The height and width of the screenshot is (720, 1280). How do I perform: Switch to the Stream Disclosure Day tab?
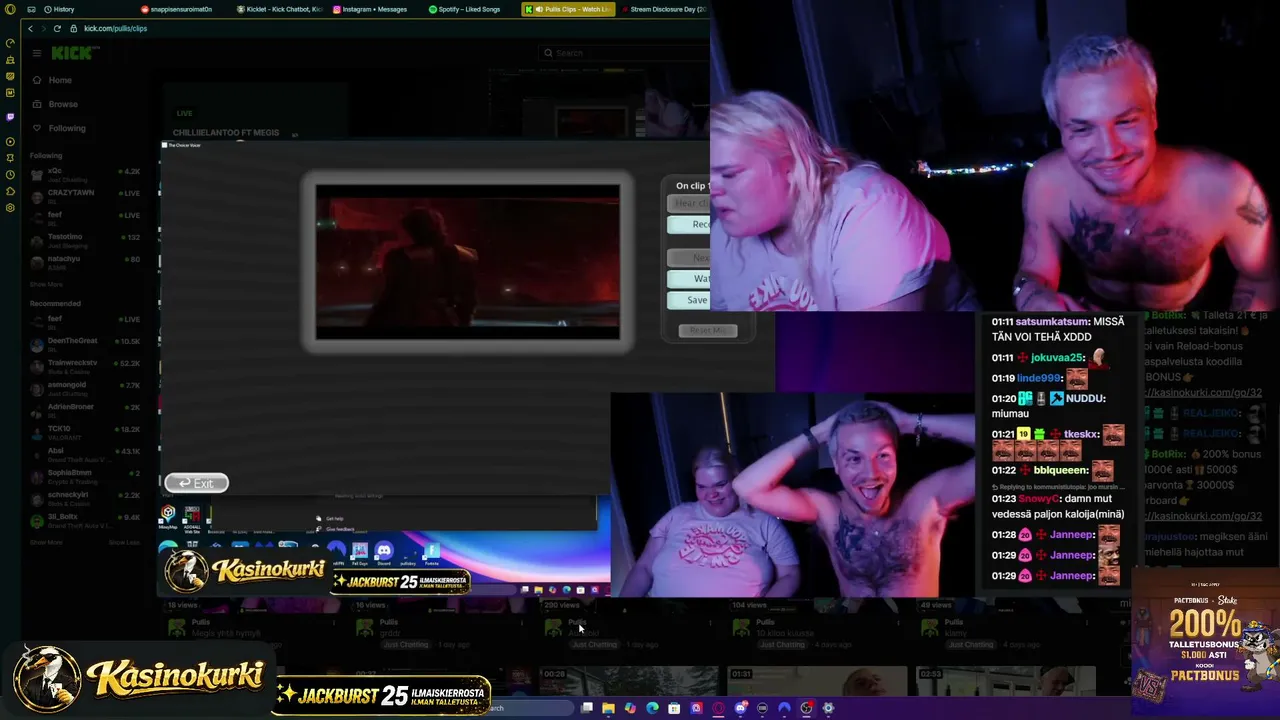click(x=664, y=9)
